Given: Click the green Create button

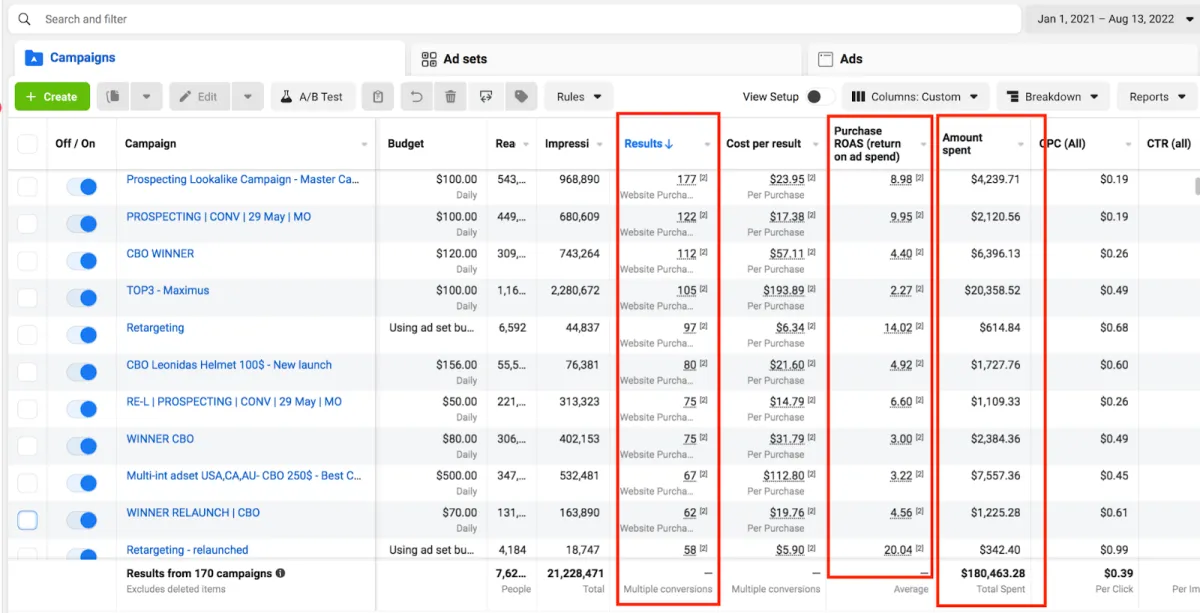Looking at the screenshot, I should [x=52, y=97].
